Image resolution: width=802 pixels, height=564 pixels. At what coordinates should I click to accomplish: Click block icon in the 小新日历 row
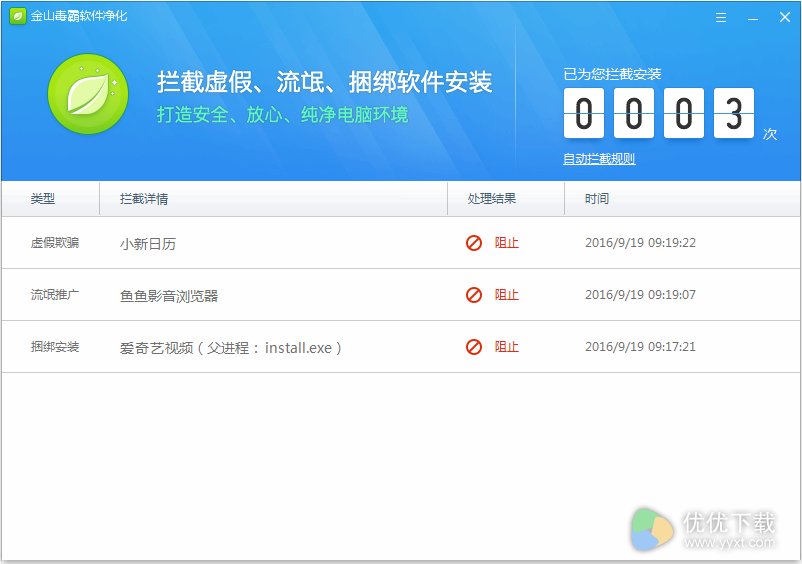pos(474,243)
